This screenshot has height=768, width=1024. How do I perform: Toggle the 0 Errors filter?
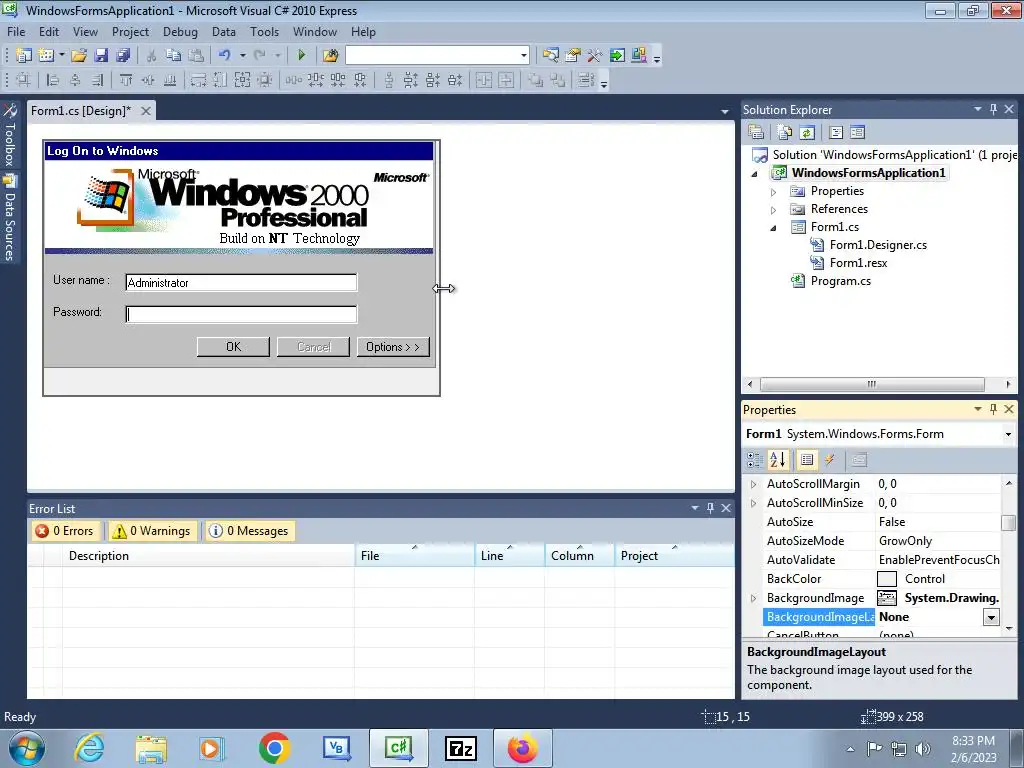pyautogui.click(x=65, y=531)
